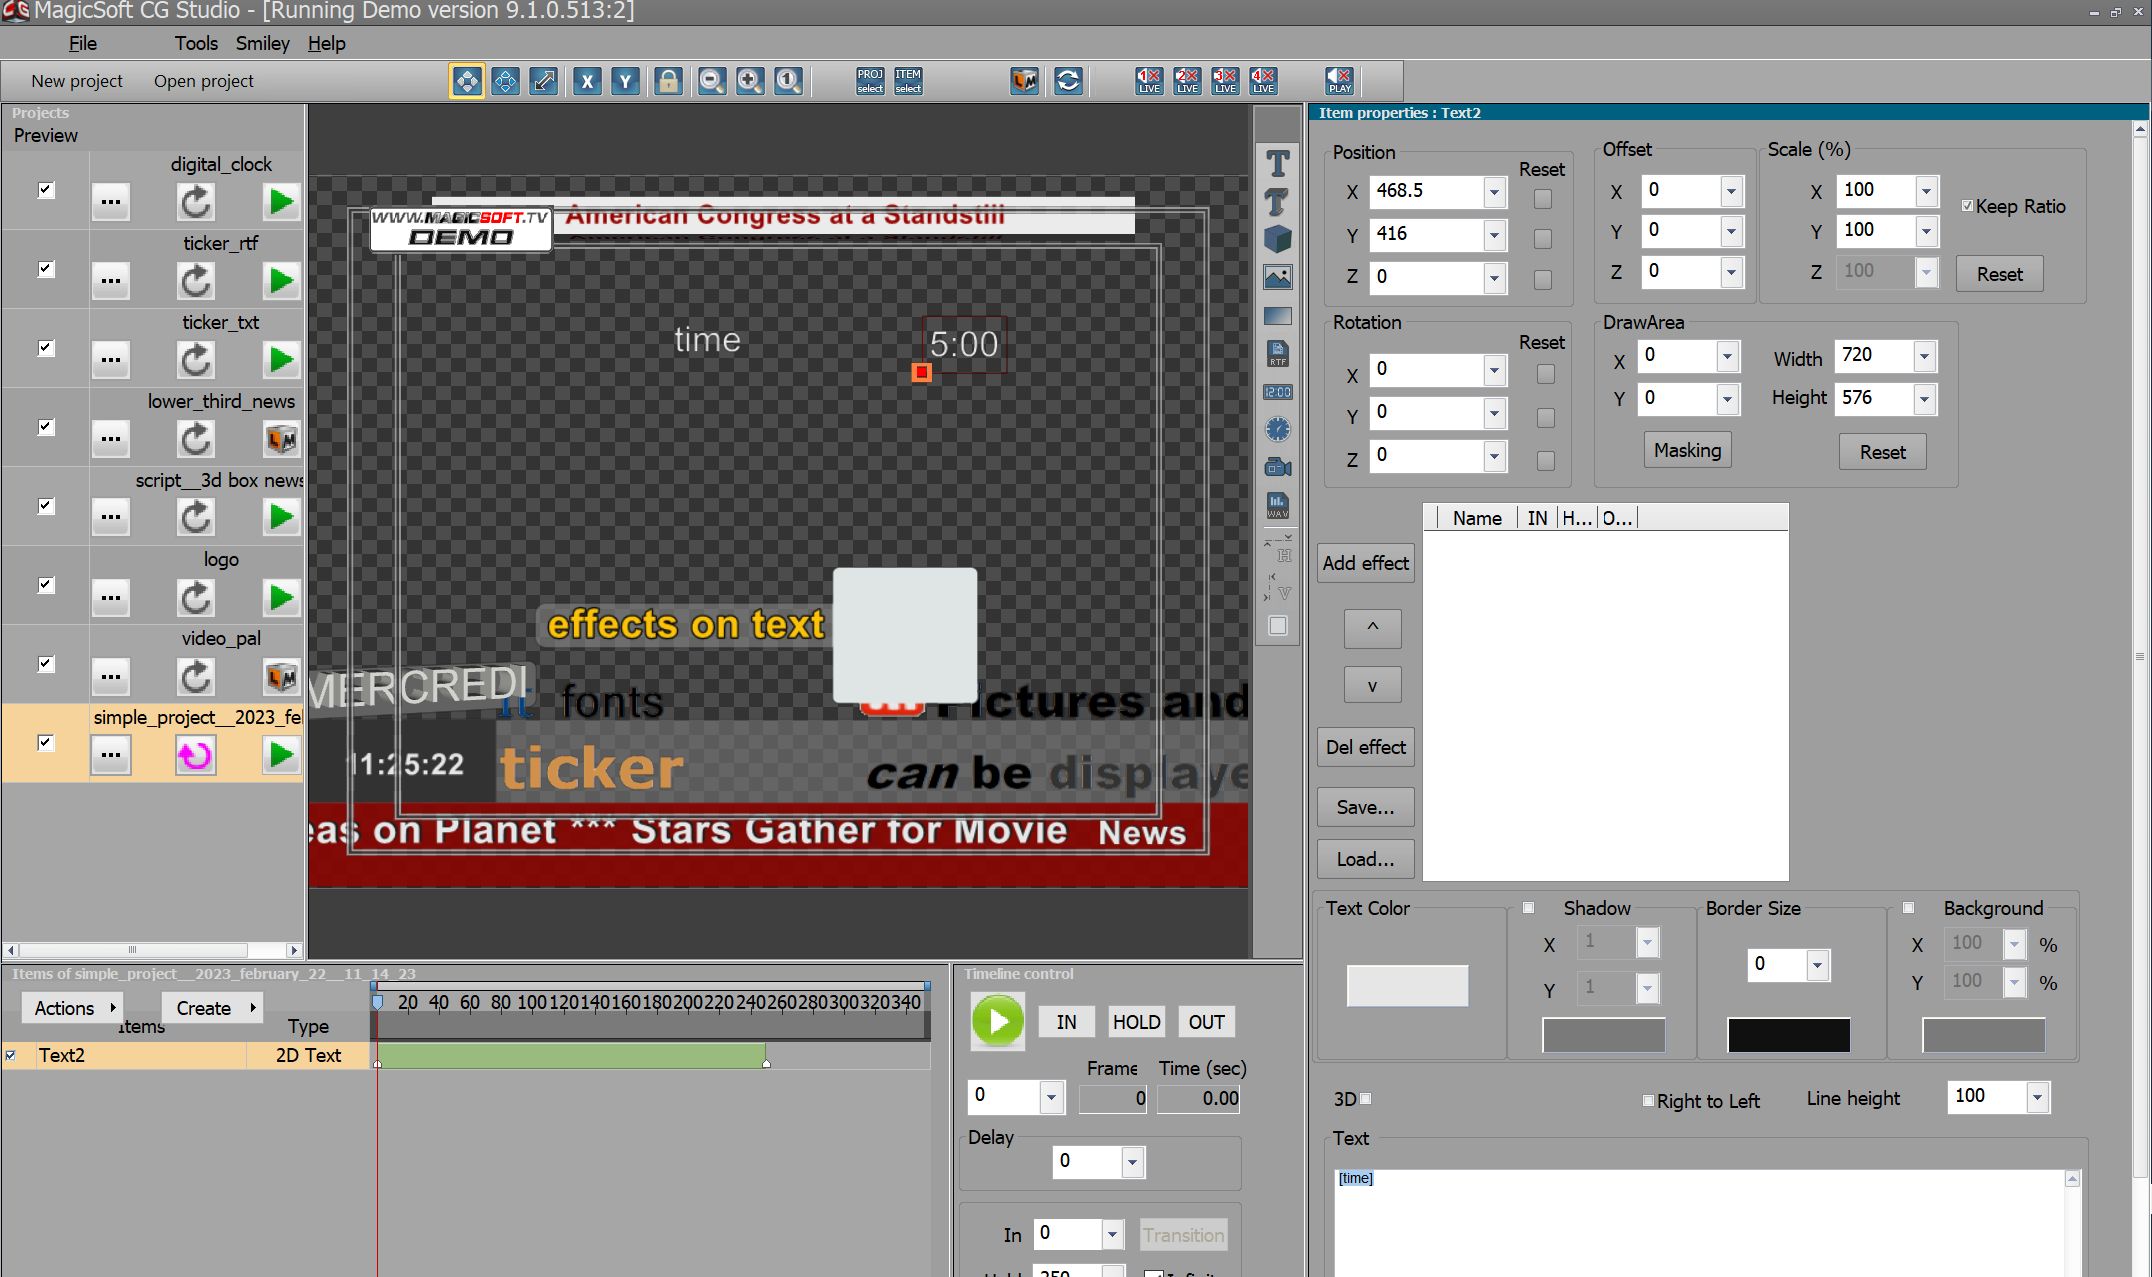The image size is (2152, 1277).
Task: Click the Add effect button
Action: pos(1365,563)
